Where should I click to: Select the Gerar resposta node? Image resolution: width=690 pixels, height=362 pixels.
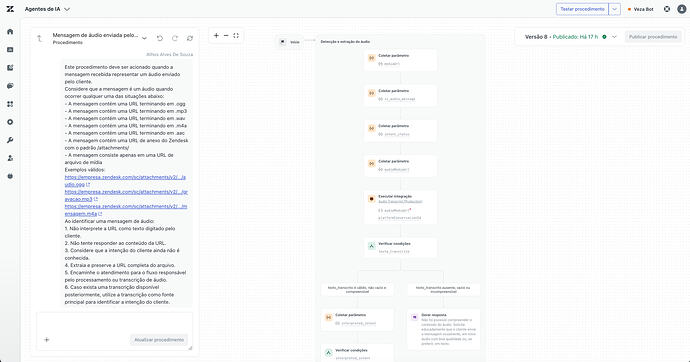444,329
